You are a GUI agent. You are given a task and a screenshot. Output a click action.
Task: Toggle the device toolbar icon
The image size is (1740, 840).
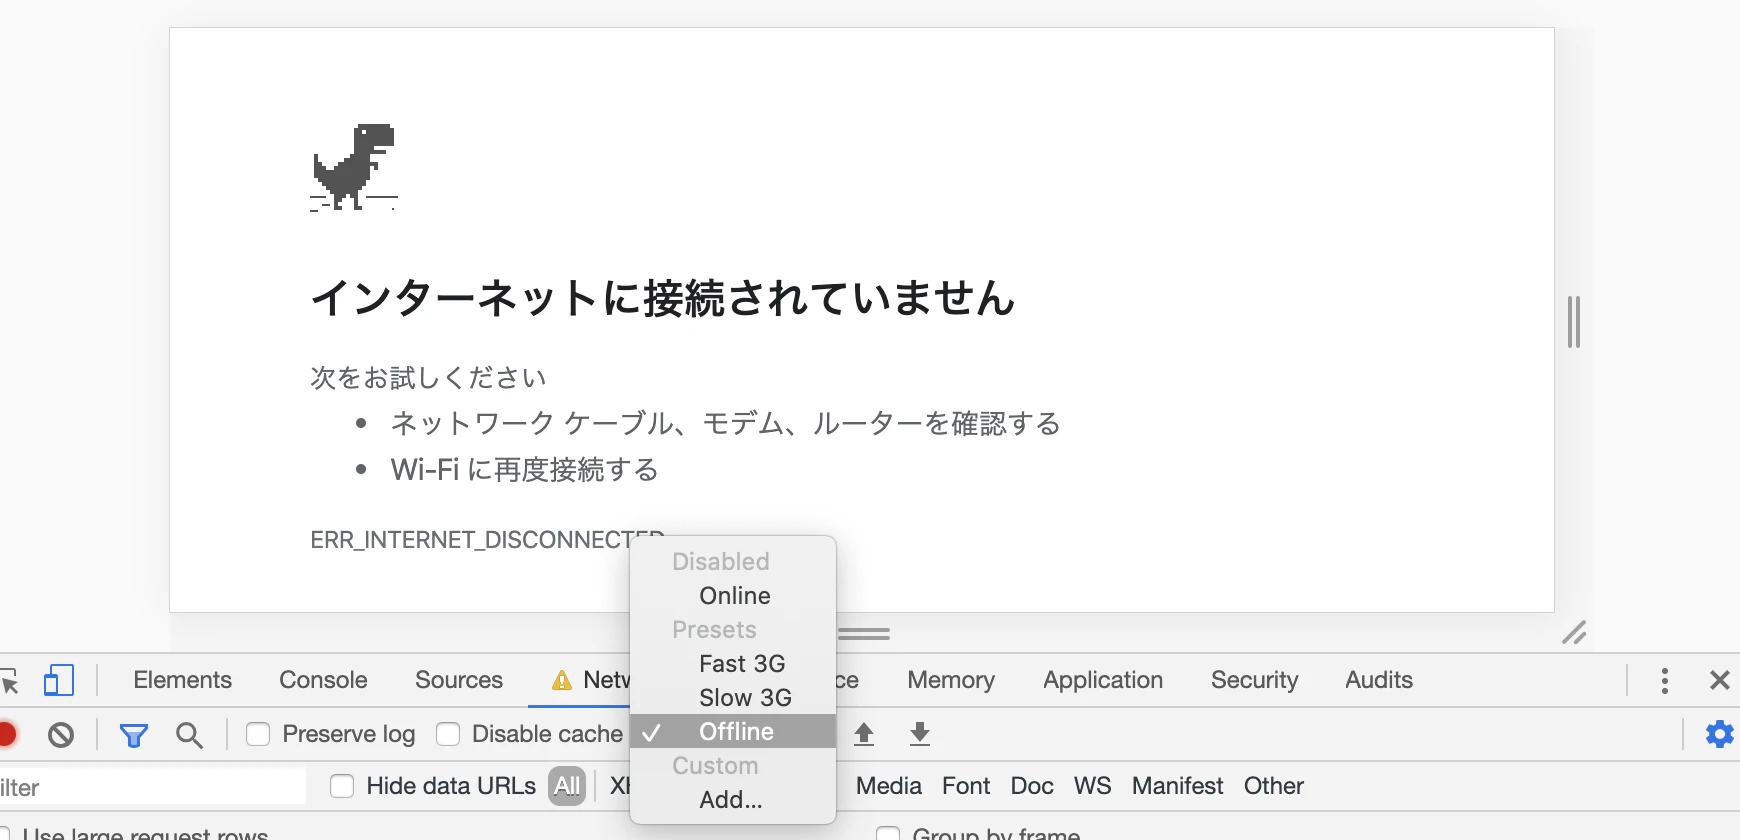click(x=59, y=681)
